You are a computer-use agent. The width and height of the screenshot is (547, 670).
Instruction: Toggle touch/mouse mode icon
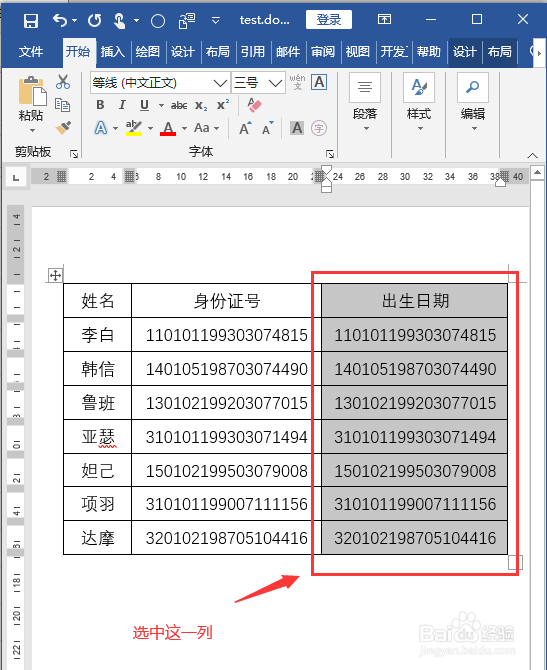(x=120, y=20)
